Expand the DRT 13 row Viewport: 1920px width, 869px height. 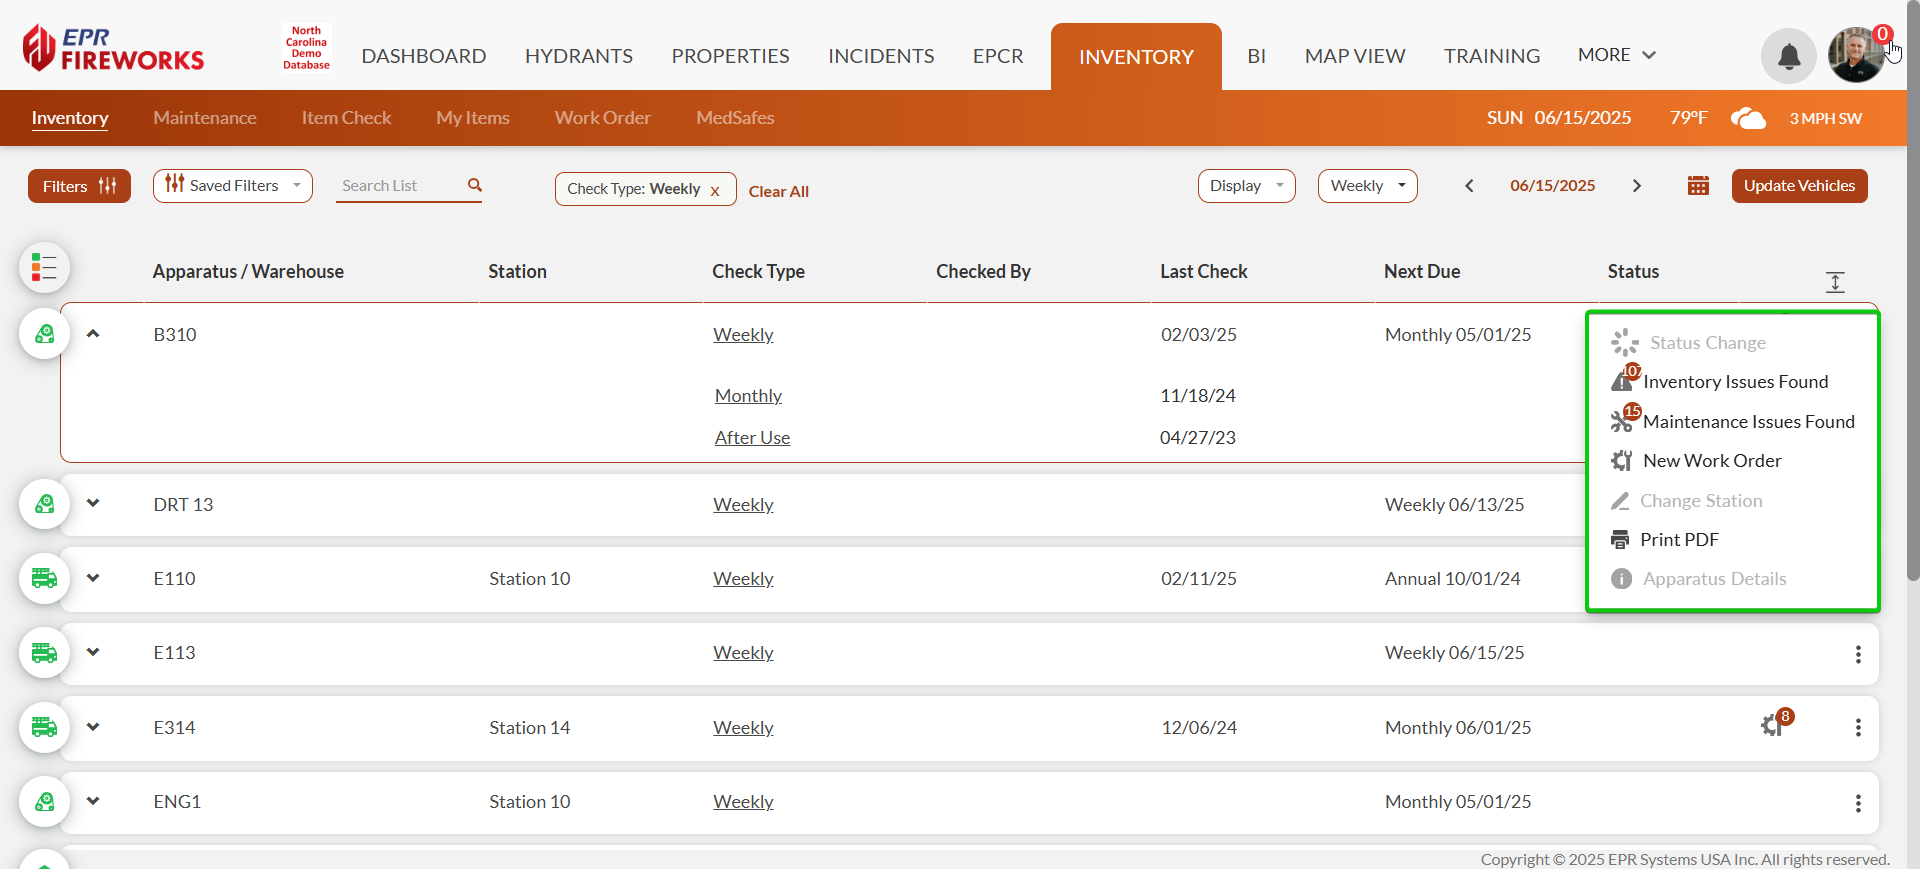point(93,504)
